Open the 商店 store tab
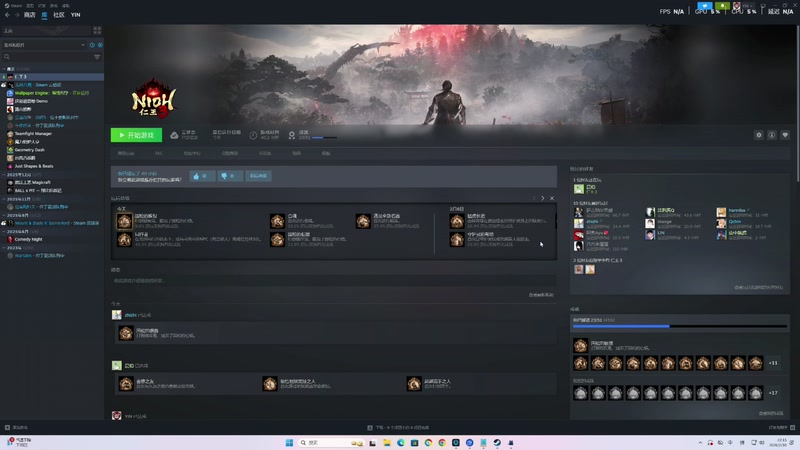The image size is (800, 450). pos(30,15)
